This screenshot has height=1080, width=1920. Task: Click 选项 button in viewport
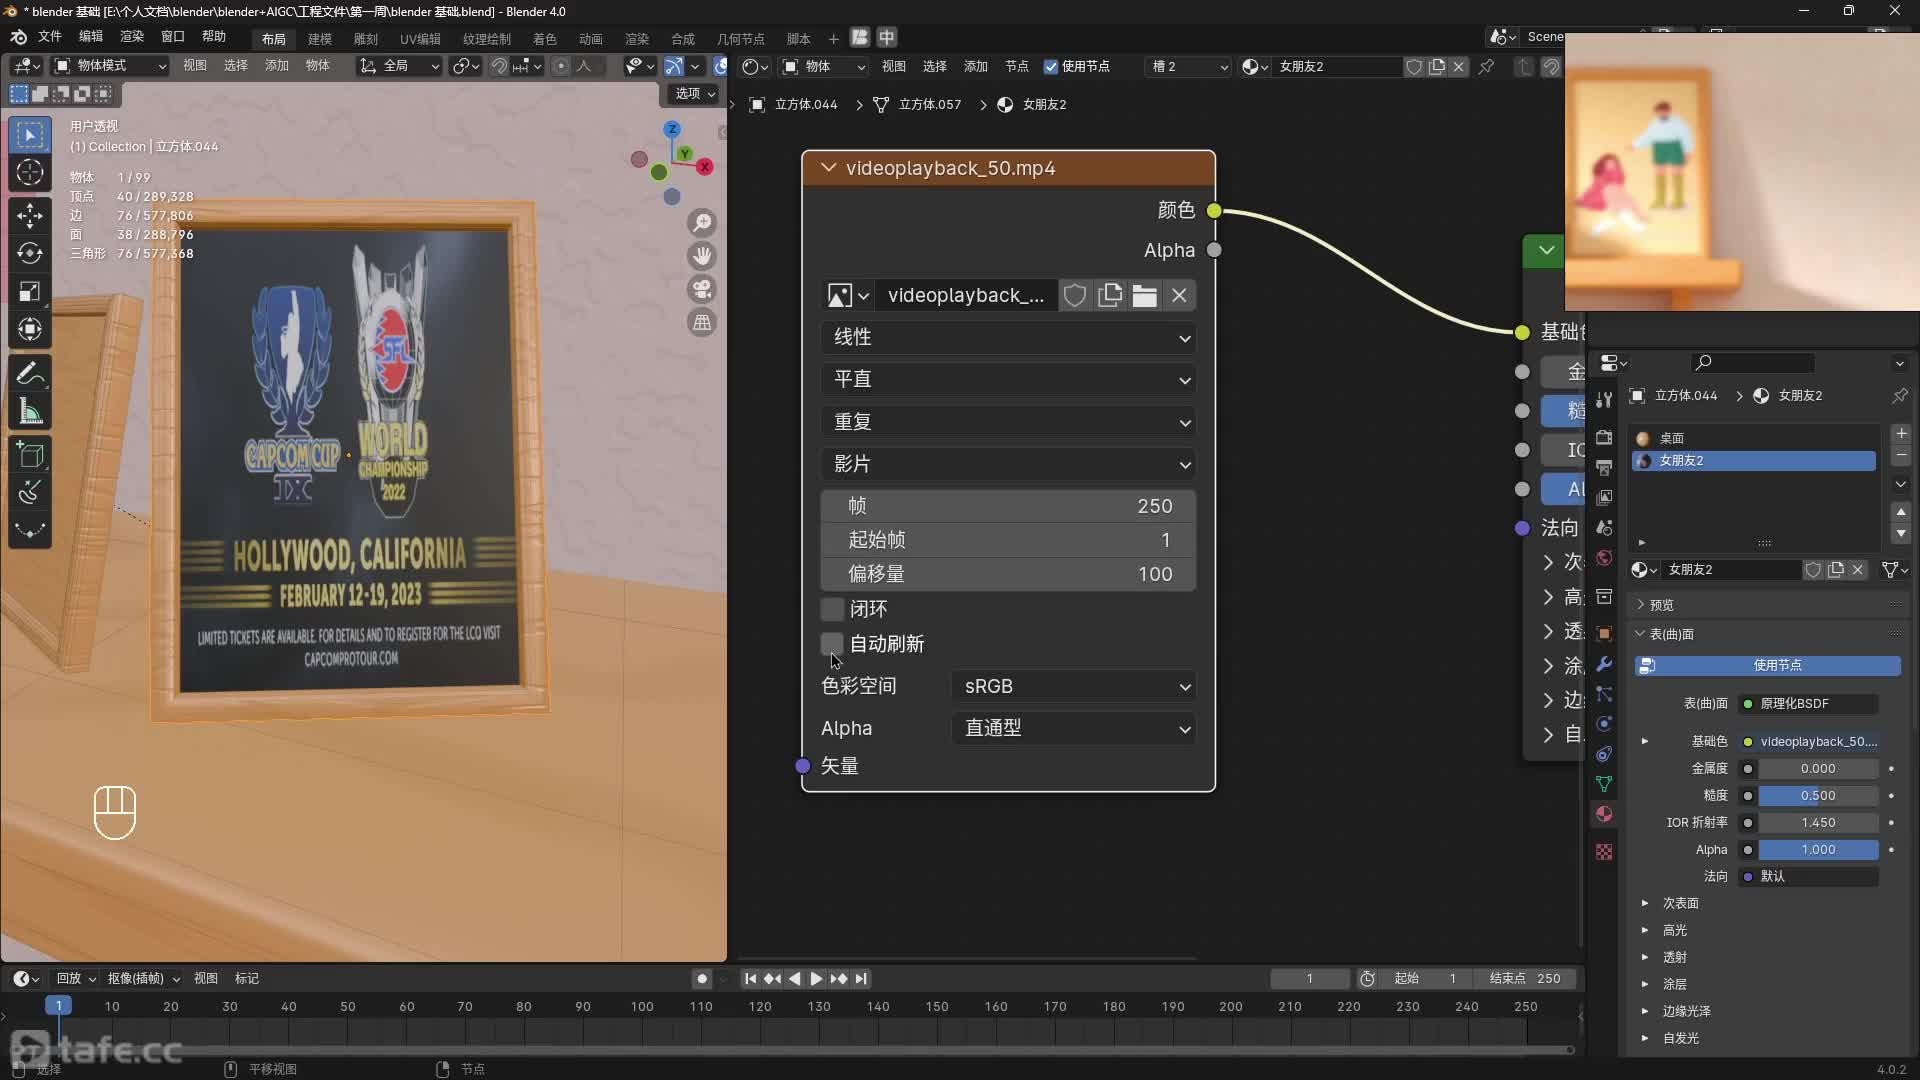[x=695, y=93]
